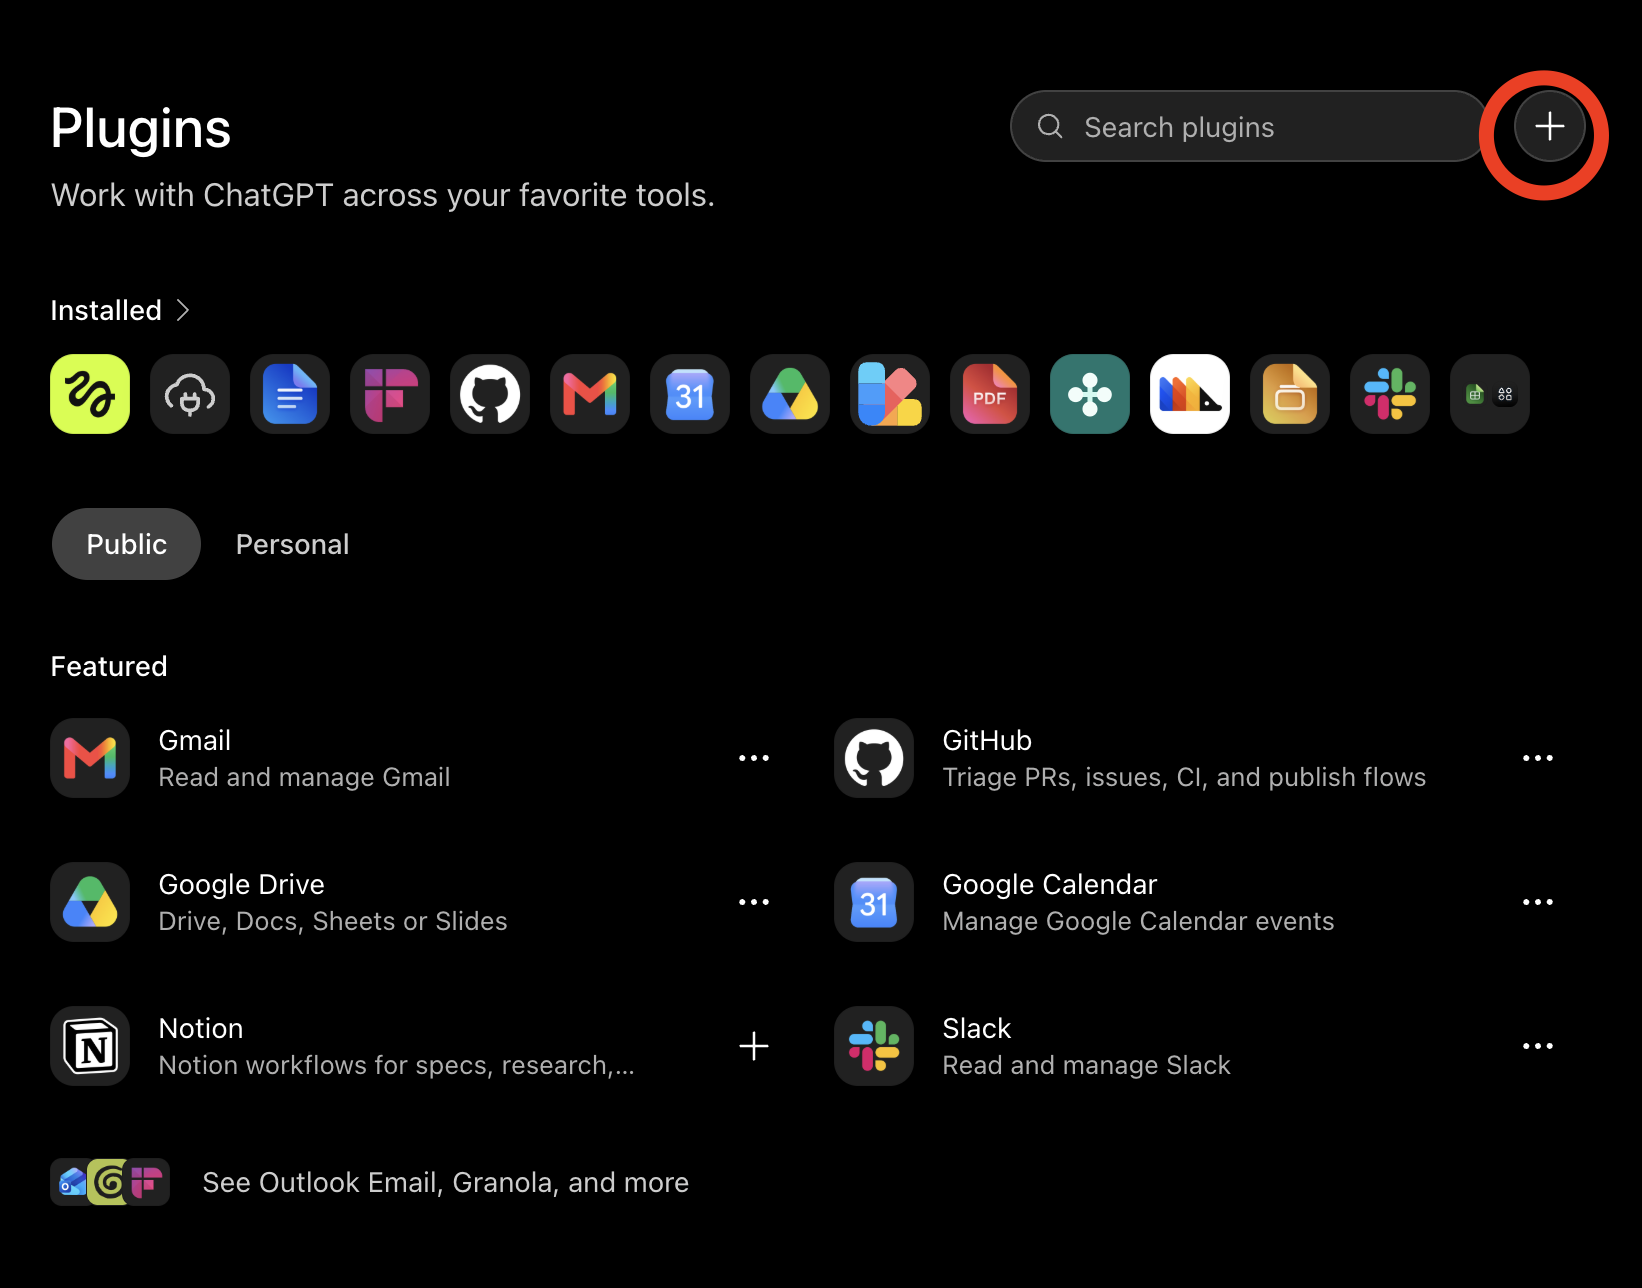Open the Gmail icon in the Installed row

590,394
